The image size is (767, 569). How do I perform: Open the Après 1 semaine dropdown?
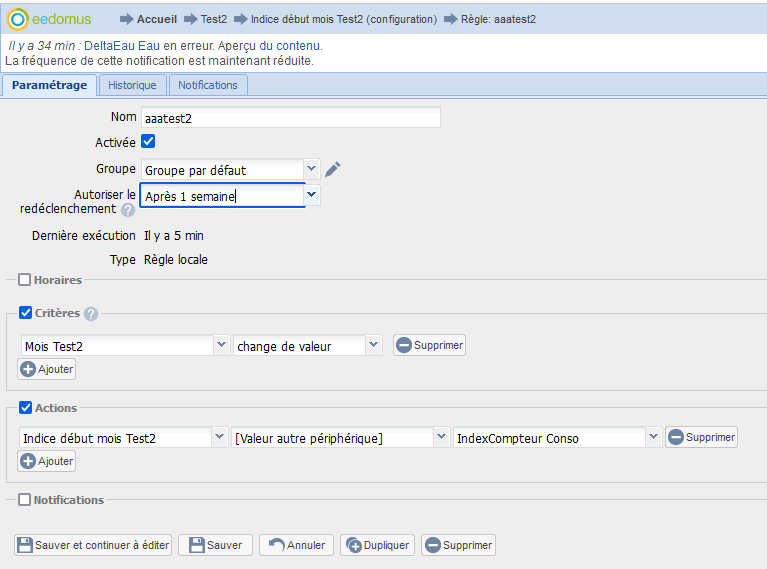312,195
